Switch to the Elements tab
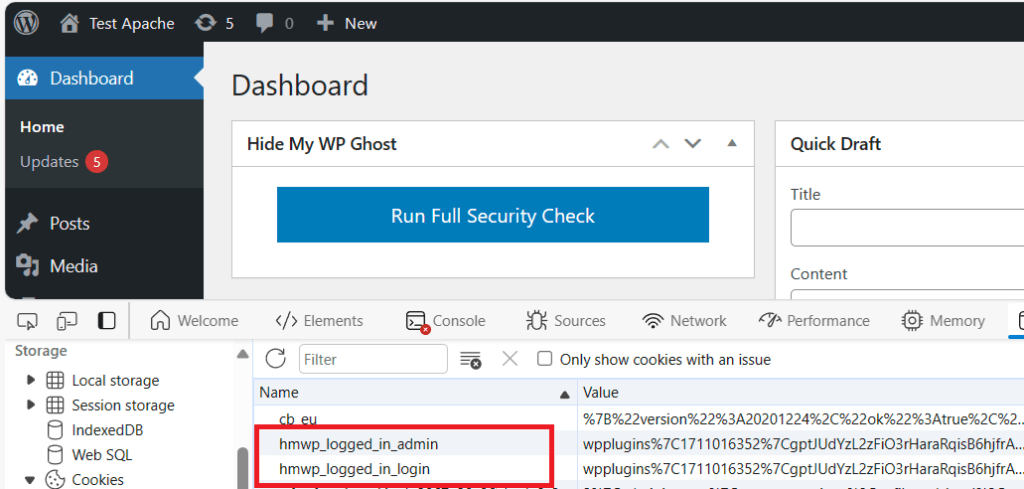This screenshot has height=489, width=1024. coord(319,321)
